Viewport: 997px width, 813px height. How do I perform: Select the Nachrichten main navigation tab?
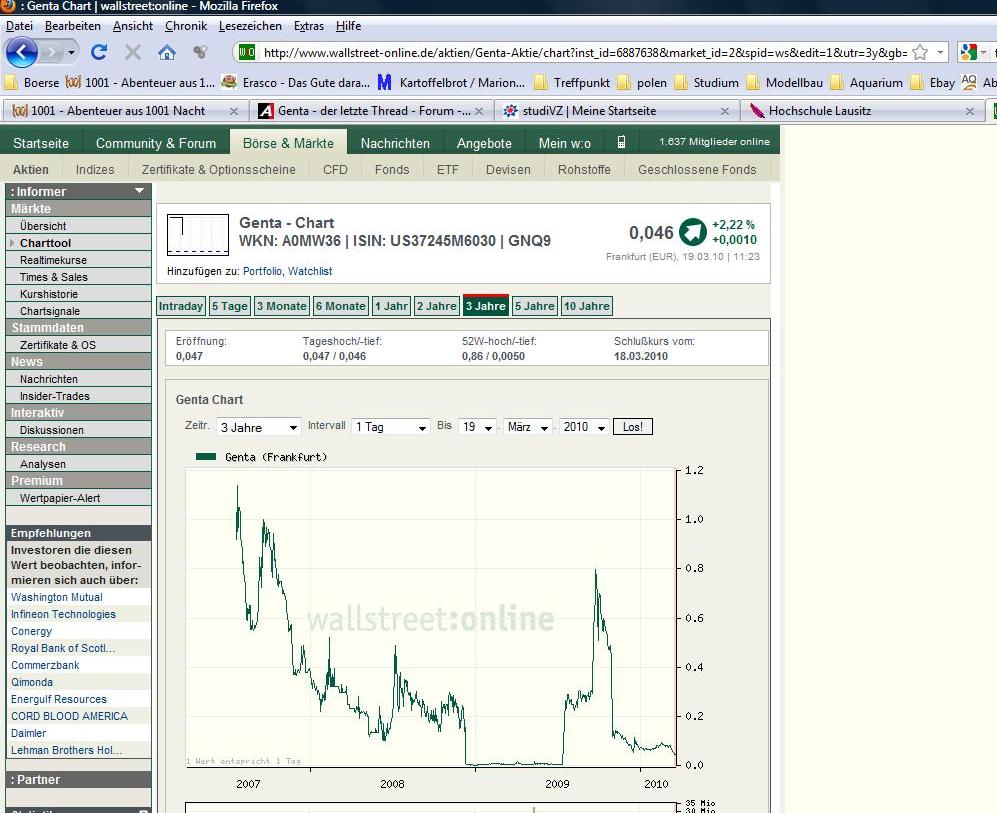(x=395, y=143)
